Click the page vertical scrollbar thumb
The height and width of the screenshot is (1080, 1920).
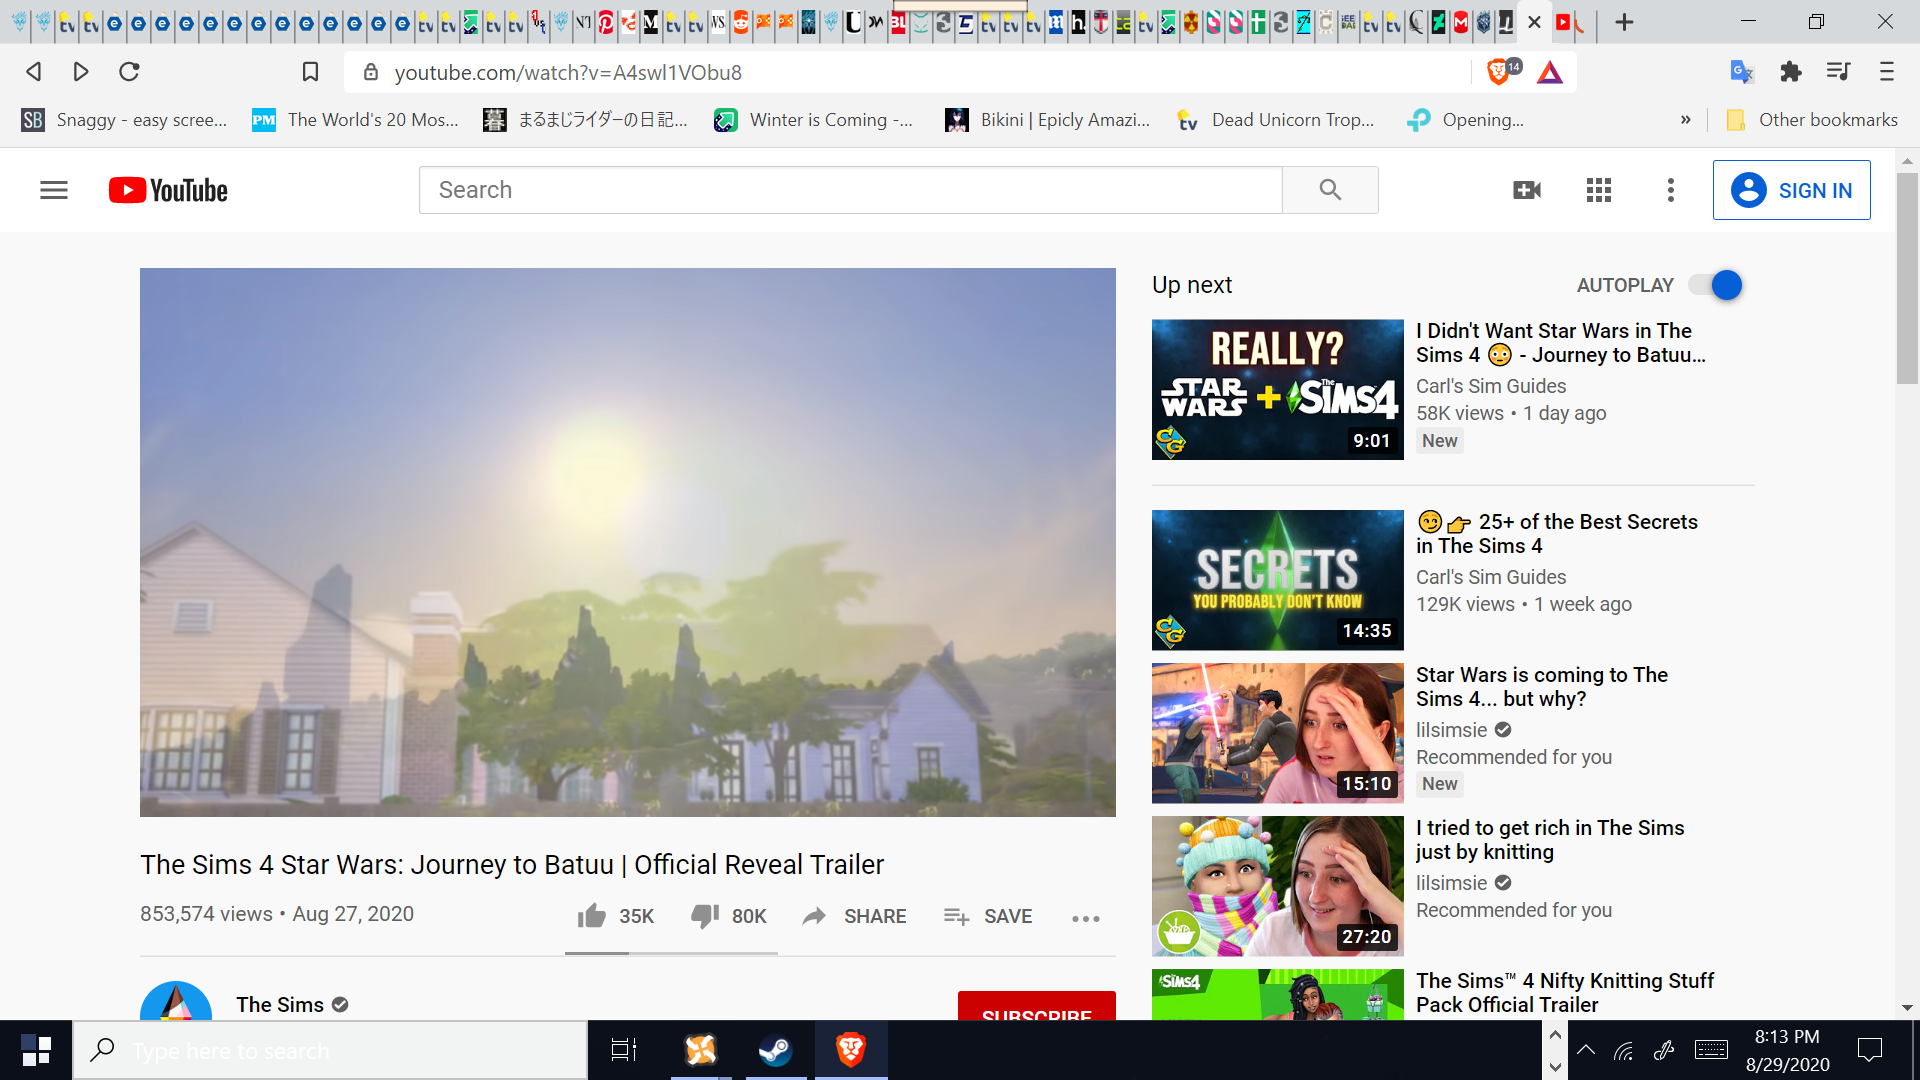[1907, 278]
